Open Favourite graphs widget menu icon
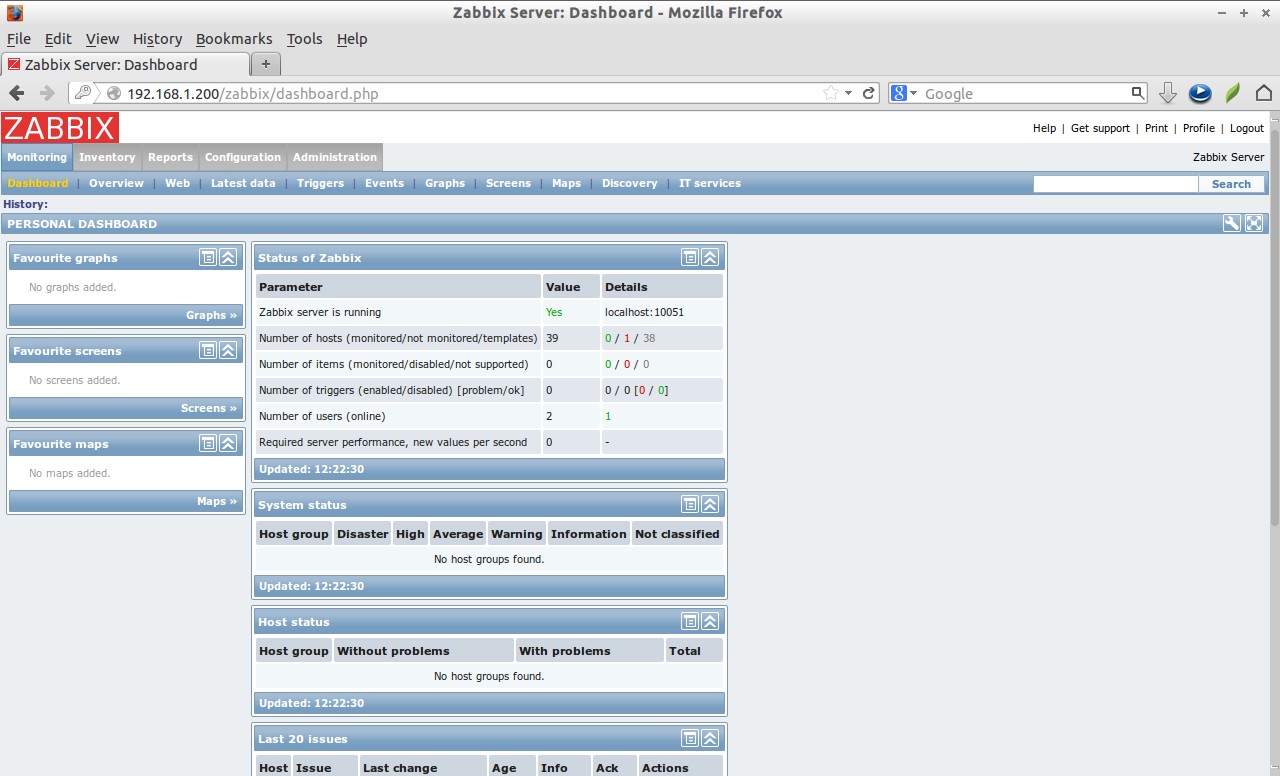This screenshot has width=1280, height=776. point(207,257)
